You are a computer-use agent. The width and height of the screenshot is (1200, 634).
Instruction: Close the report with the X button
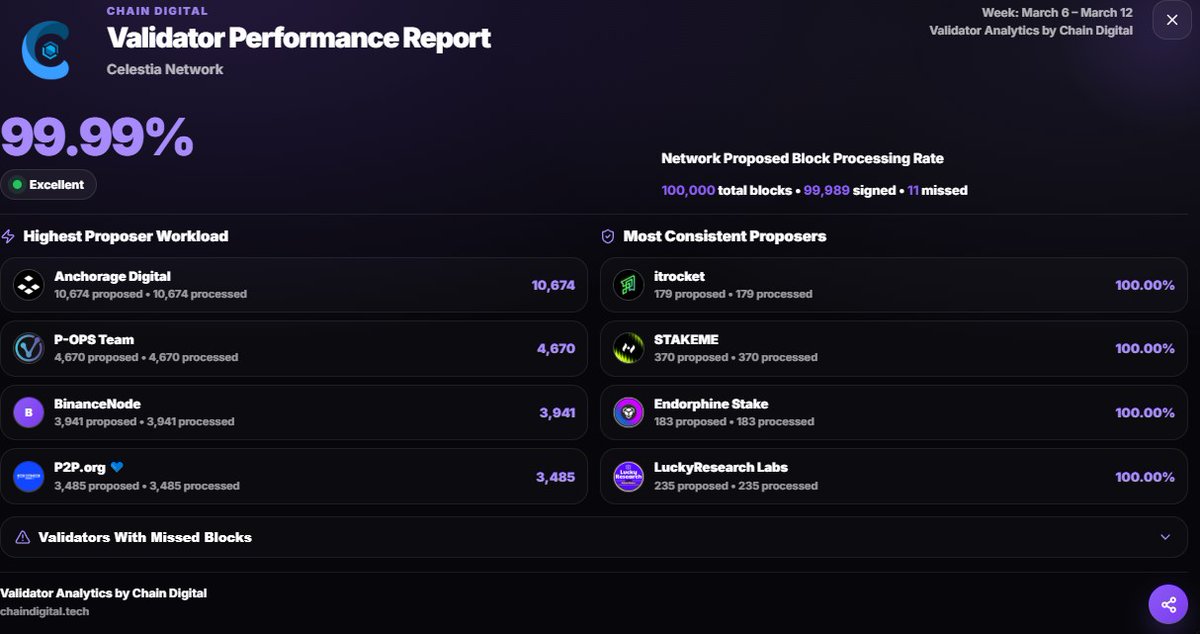1171,19
